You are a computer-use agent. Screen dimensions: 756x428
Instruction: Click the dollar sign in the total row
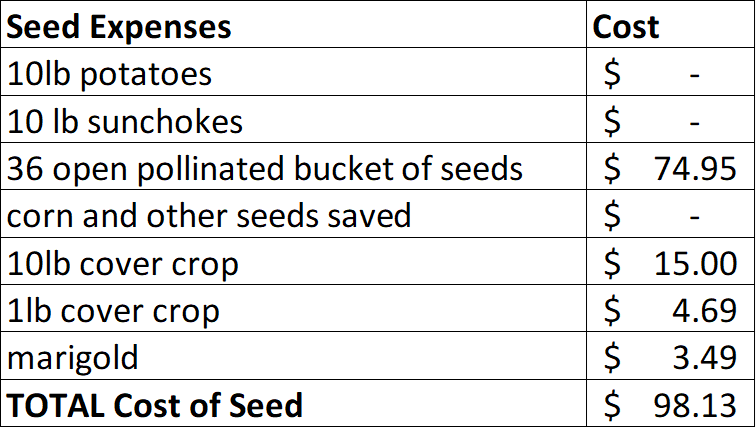(x=612, y=405)
